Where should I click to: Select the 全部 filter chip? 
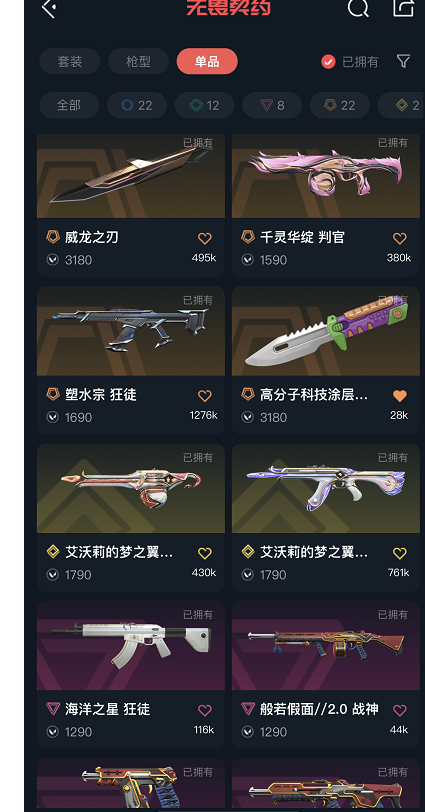(x=69, y=106)
